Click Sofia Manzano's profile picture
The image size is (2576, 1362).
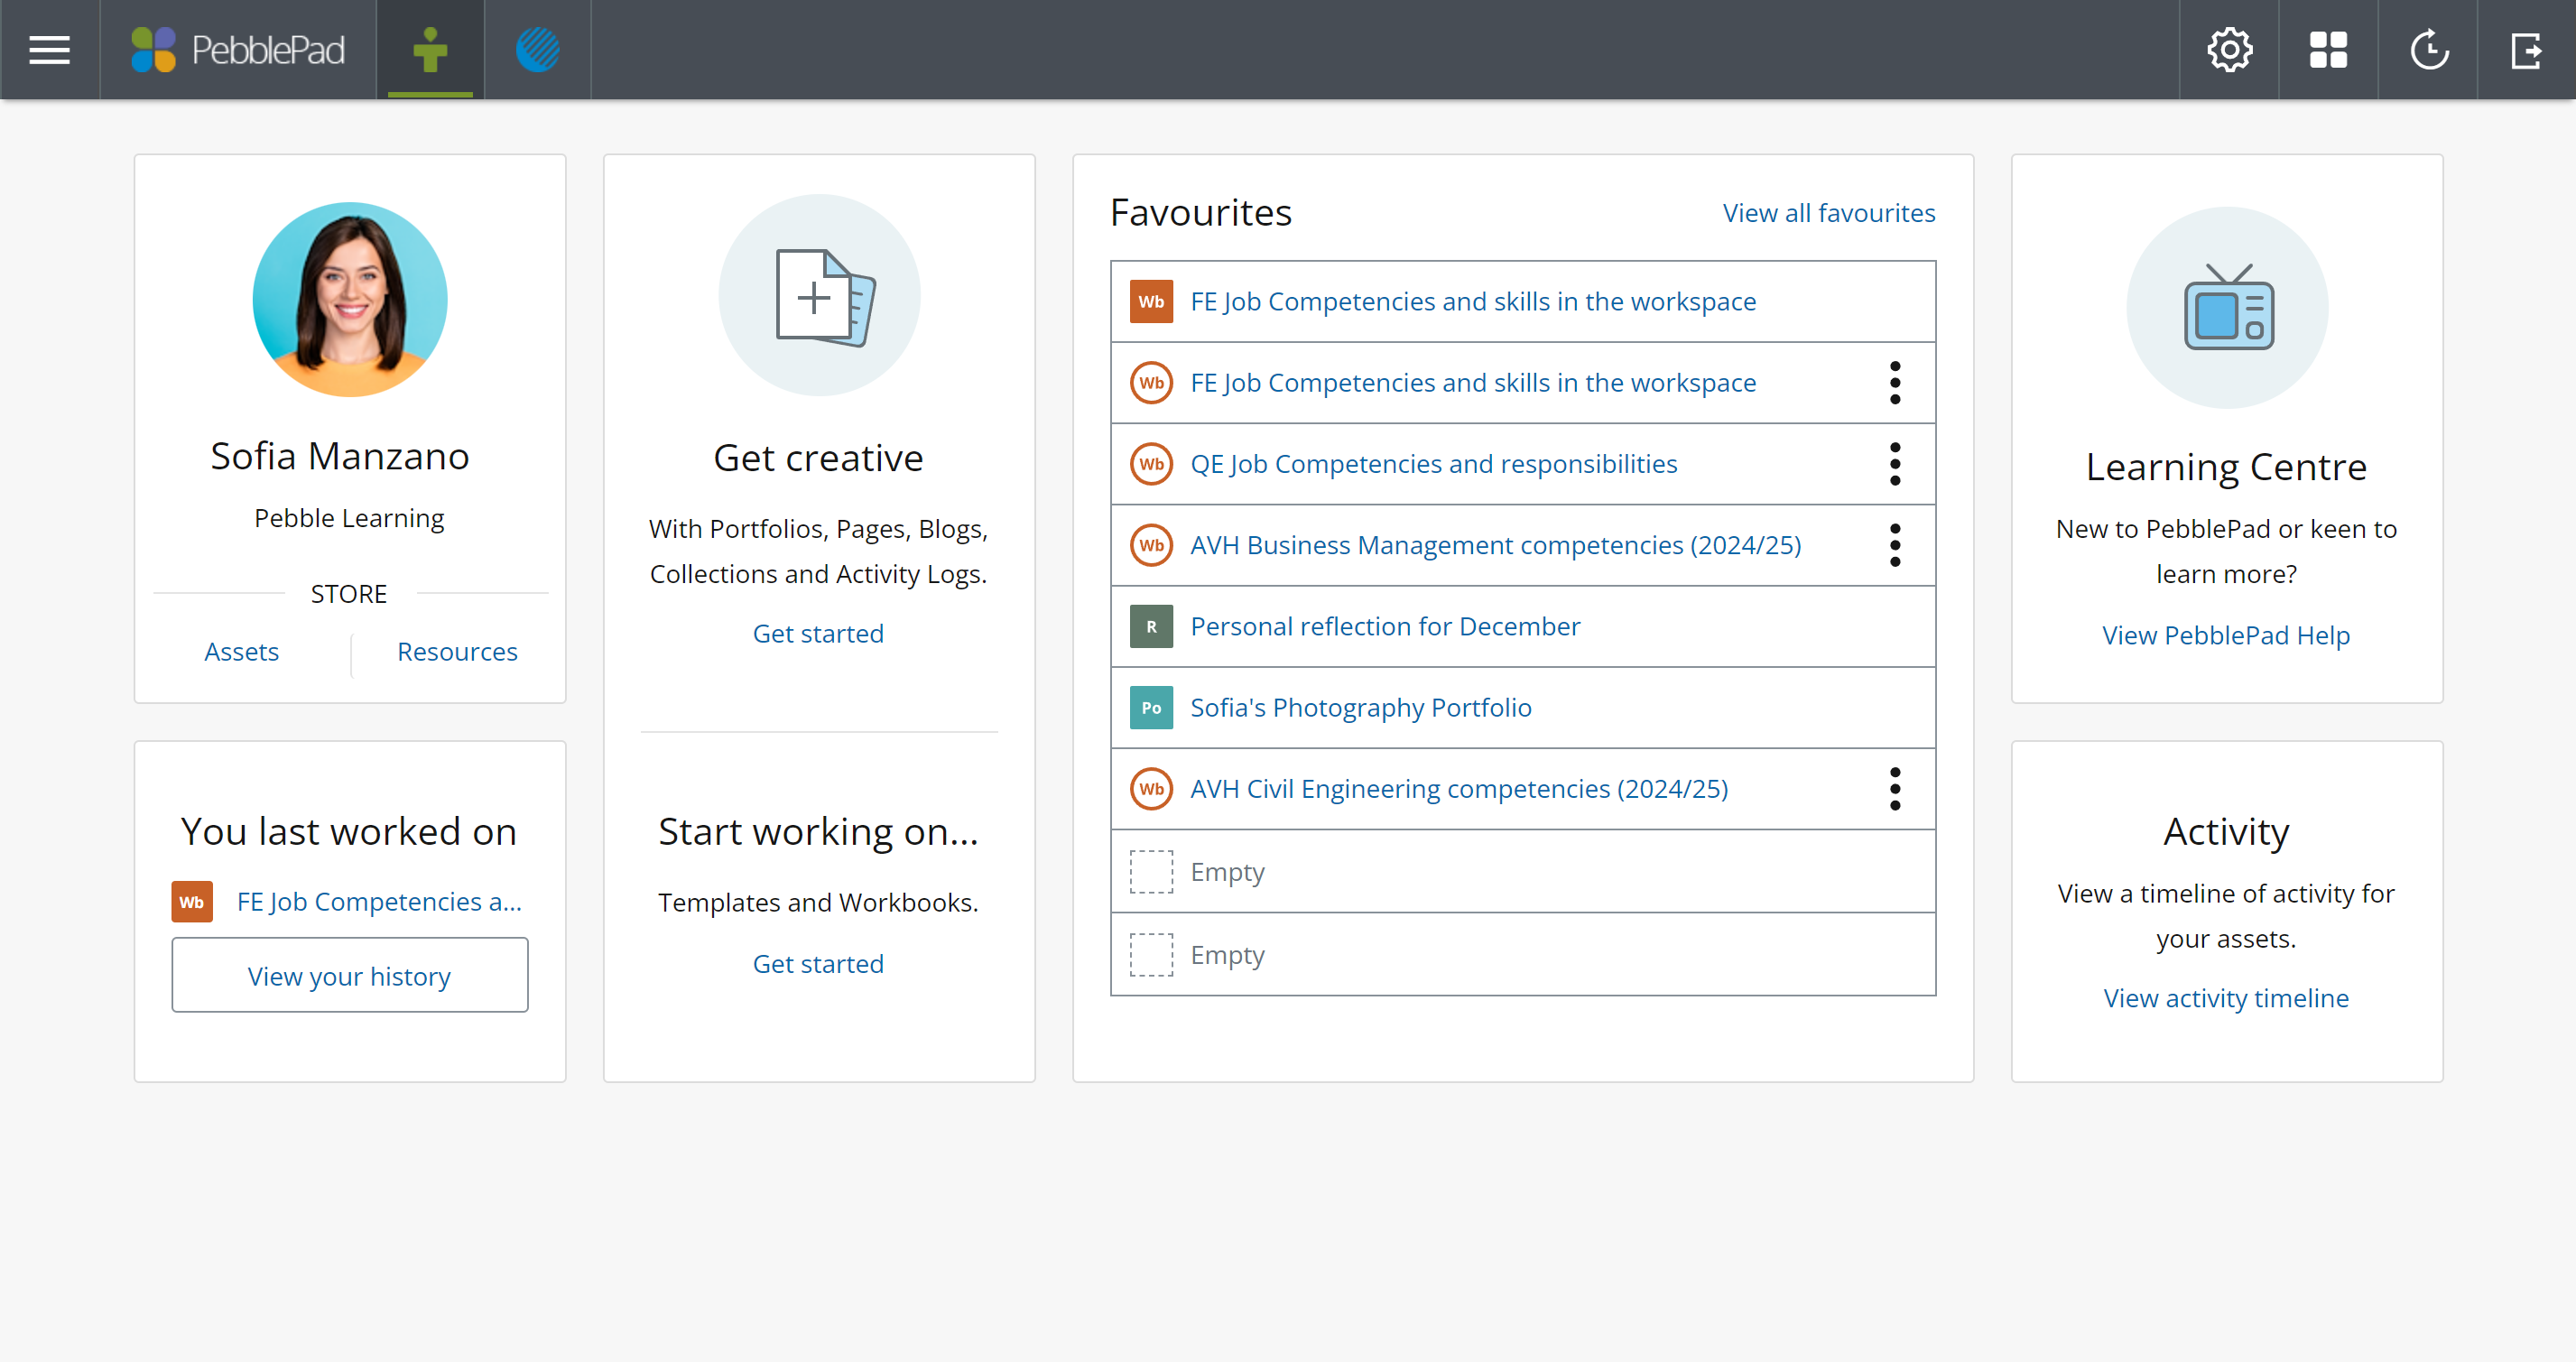pos(349,299)
